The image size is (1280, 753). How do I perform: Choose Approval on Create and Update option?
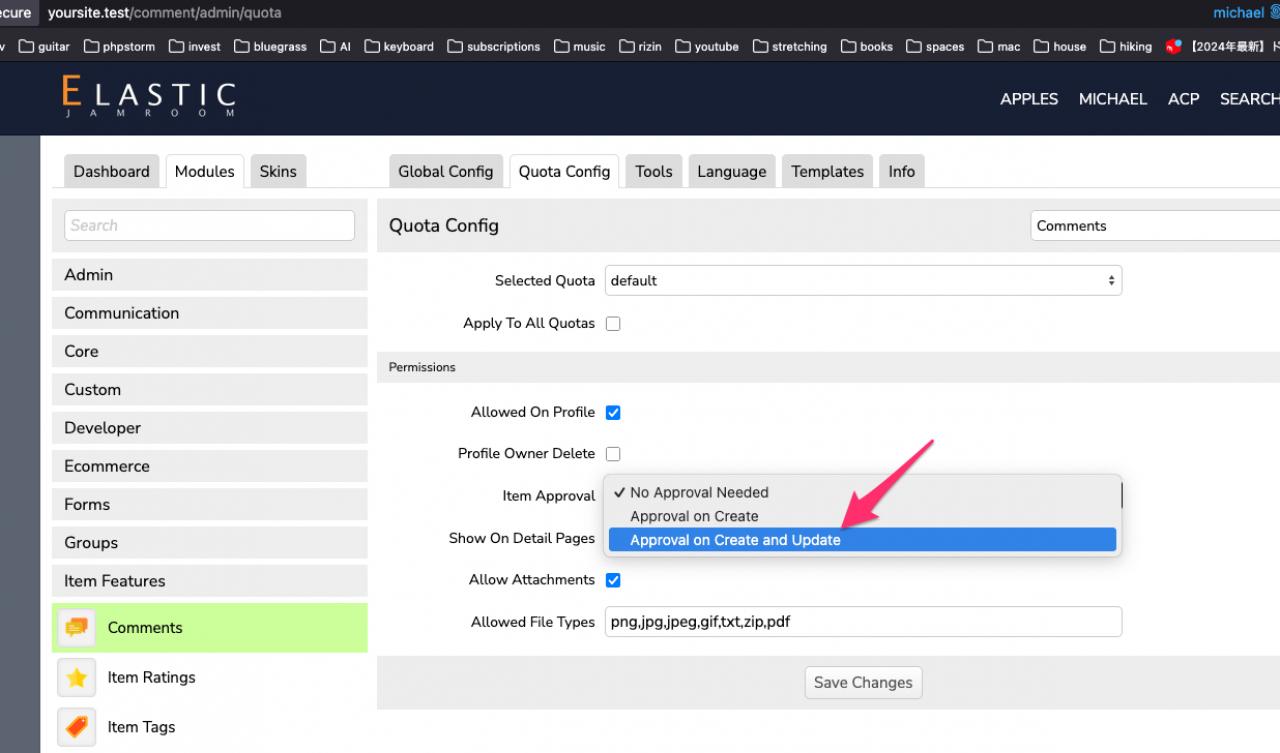735,540
